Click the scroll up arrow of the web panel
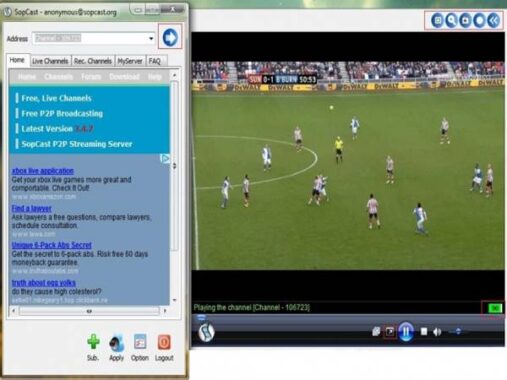The image size is (507, 380). click(x=174, y=75)
